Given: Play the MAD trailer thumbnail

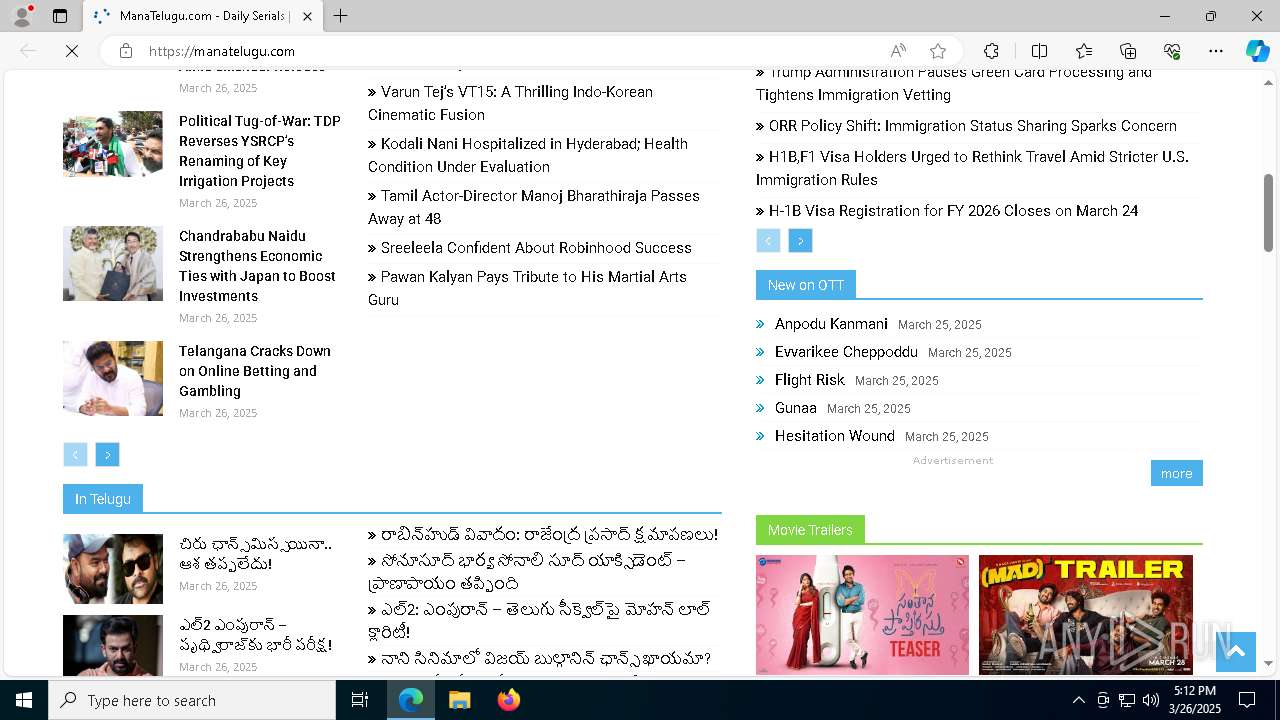Looking at the screenshot, I should click(1086, 615).
